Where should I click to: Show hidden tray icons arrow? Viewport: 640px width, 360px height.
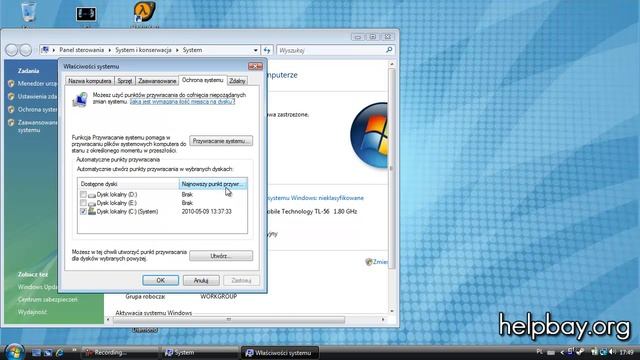coord(562,352)
